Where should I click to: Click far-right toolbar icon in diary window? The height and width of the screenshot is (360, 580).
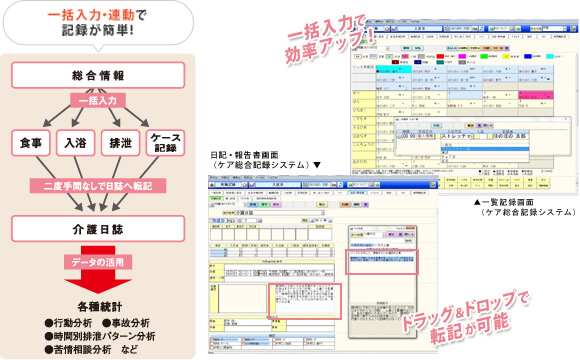point(433,185)
